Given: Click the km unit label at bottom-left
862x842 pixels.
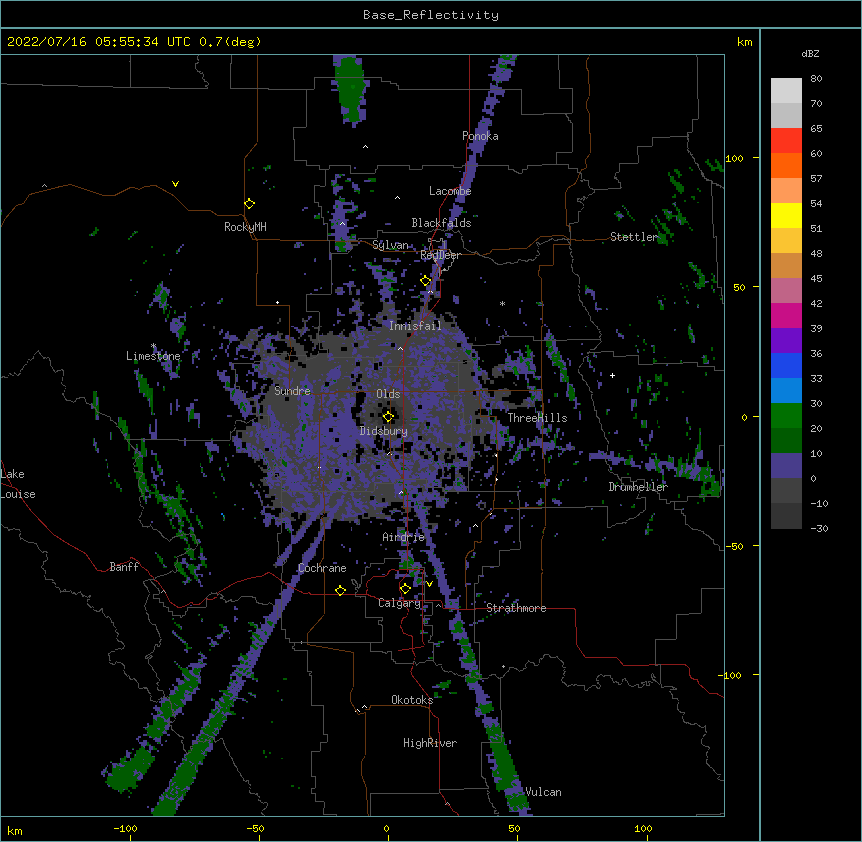Looking at the screenshot, I should point(15,830).
